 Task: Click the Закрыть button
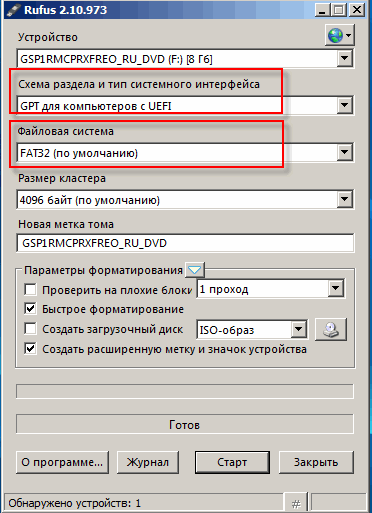(316, 462)
